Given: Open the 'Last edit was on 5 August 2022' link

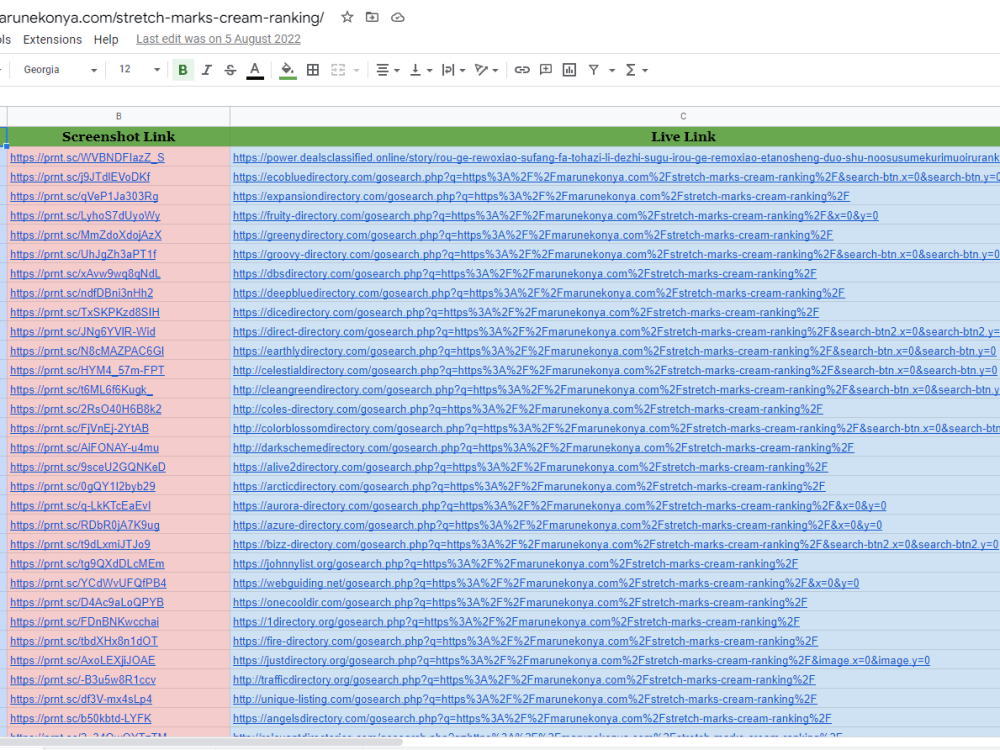Looking at the screenshot, I should (x=218, y=39).
